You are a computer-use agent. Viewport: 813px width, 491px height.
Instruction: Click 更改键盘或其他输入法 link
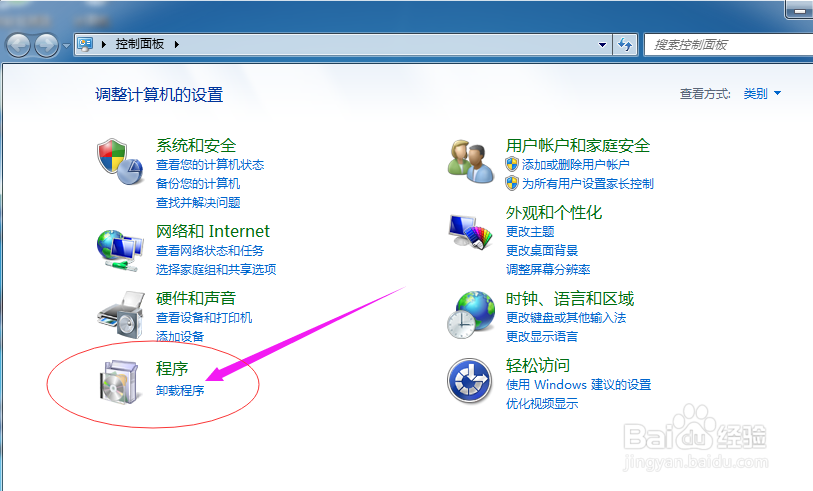pyautogui.click(x=566, y=318)
